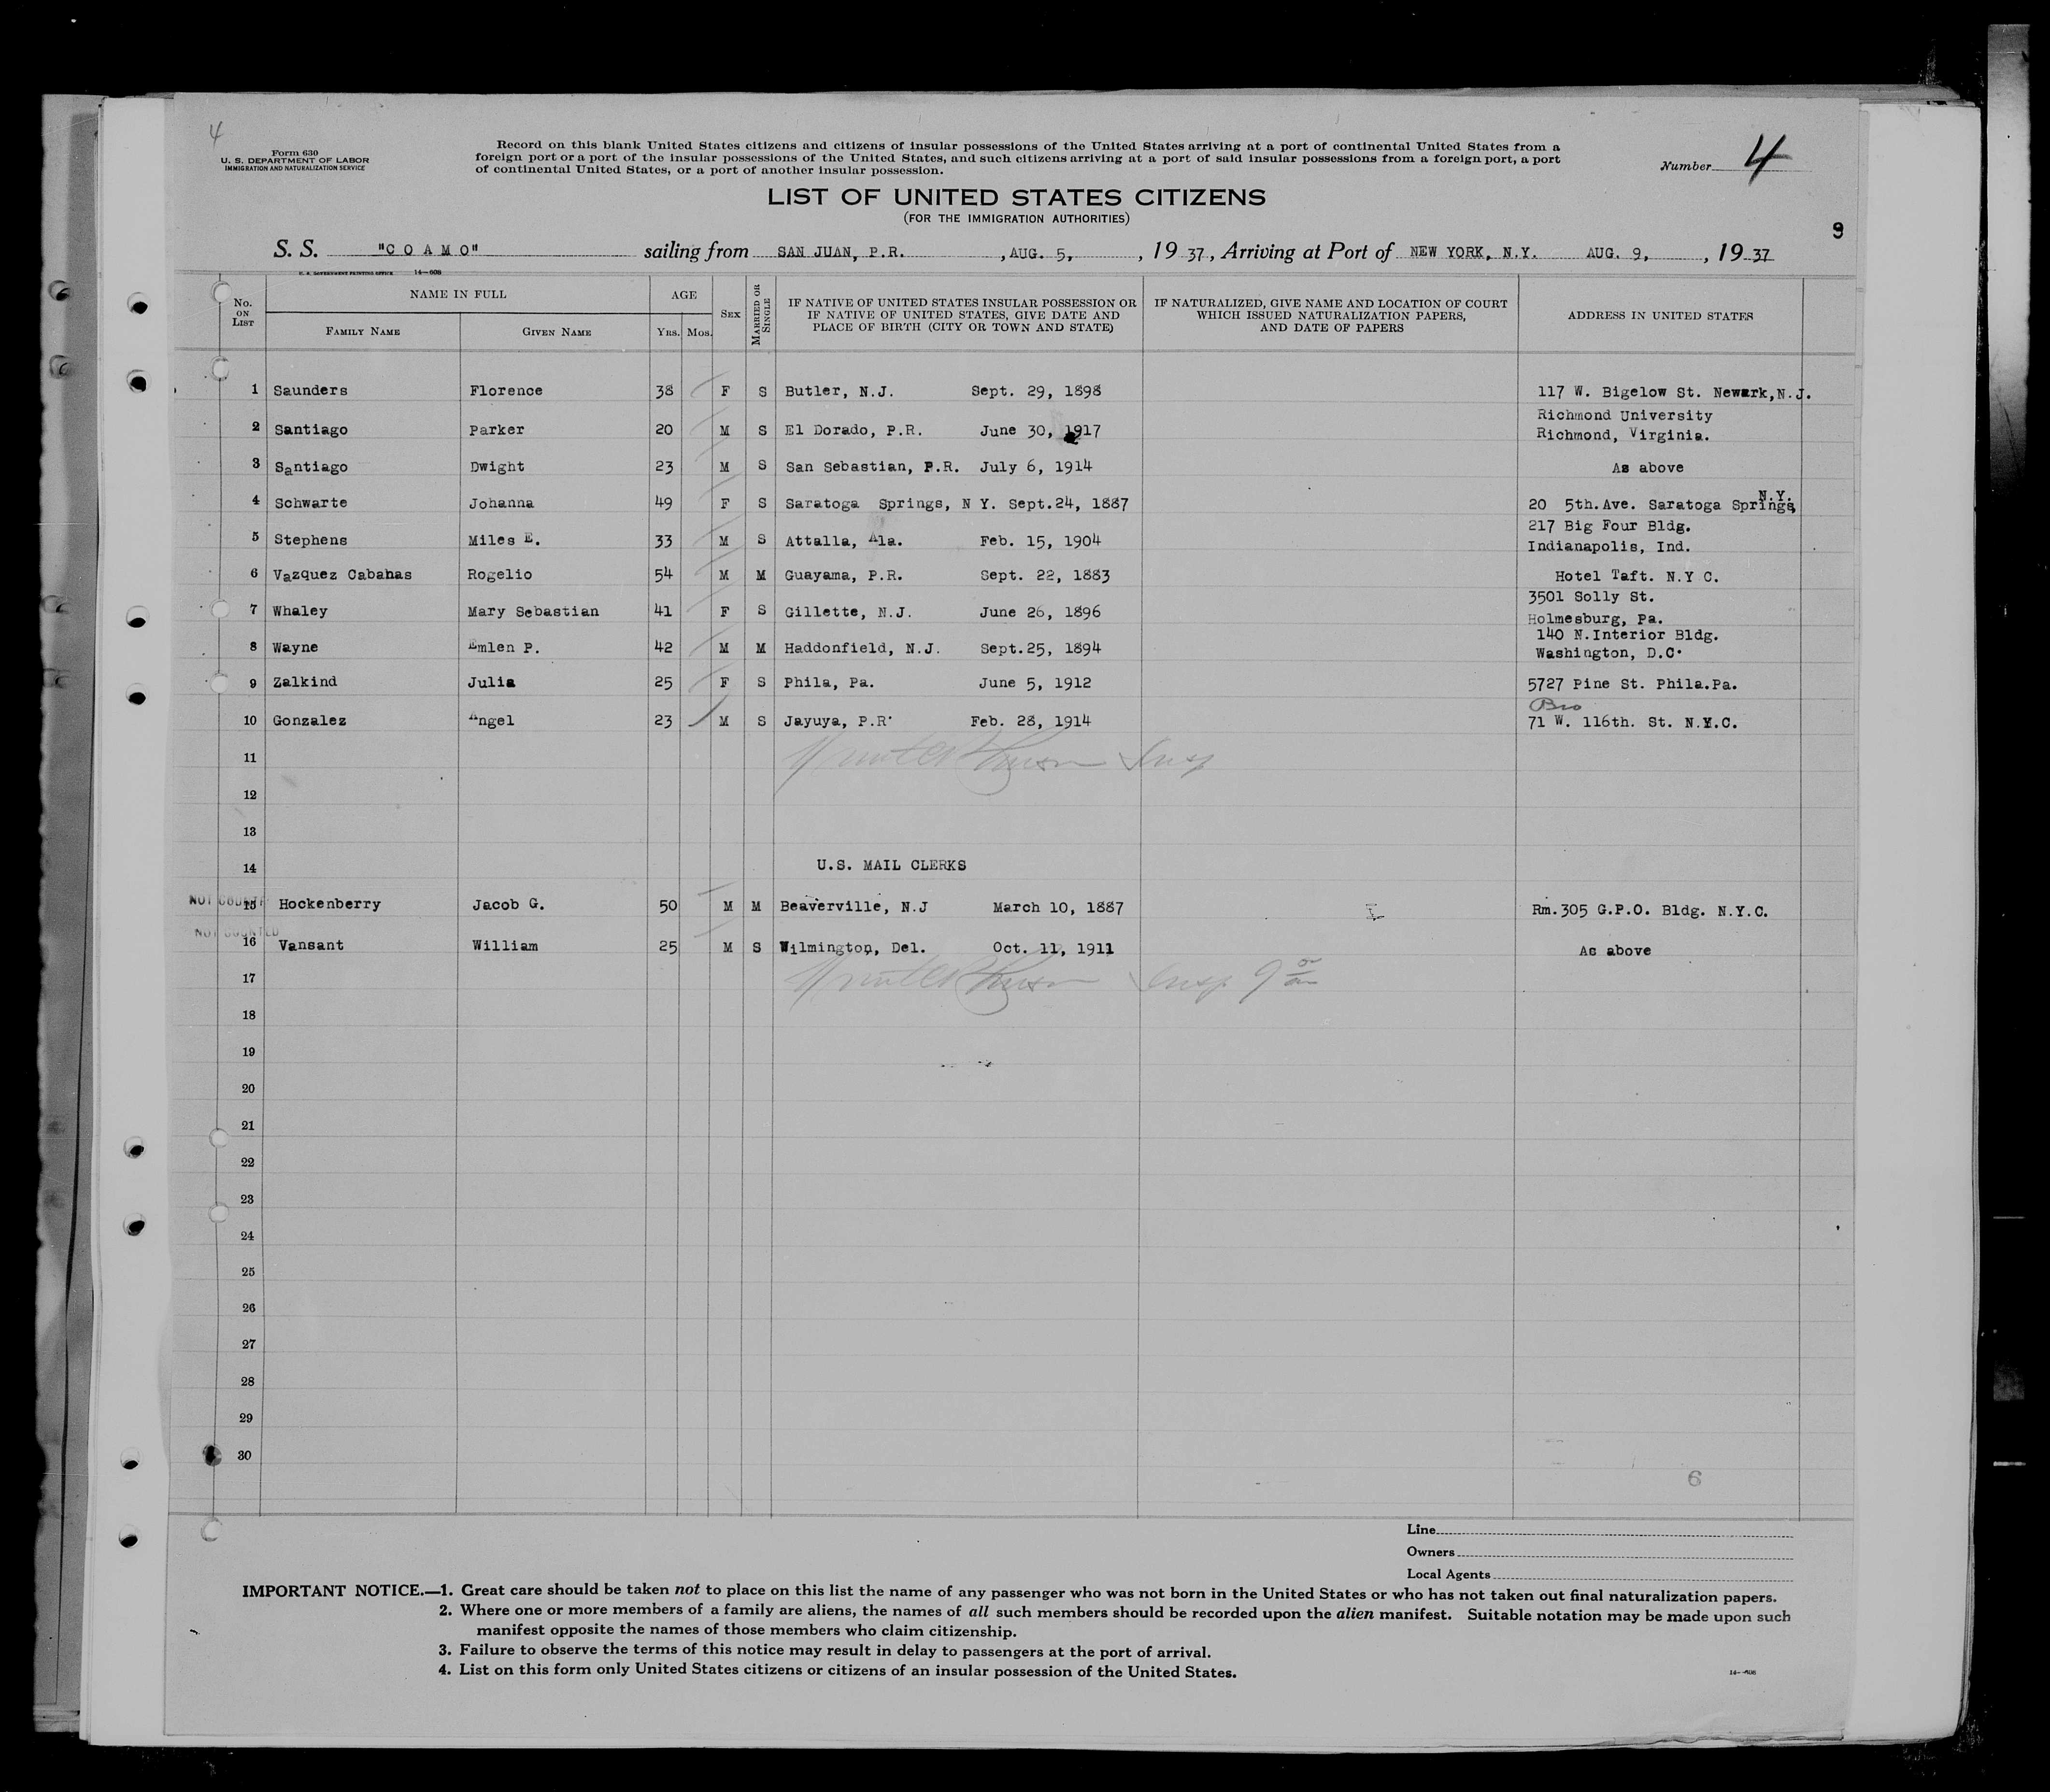Viewport: 2050px width, 1792px height.
Task: Click the column header "GIVEN NAME"
Action: tap(557, 331)
